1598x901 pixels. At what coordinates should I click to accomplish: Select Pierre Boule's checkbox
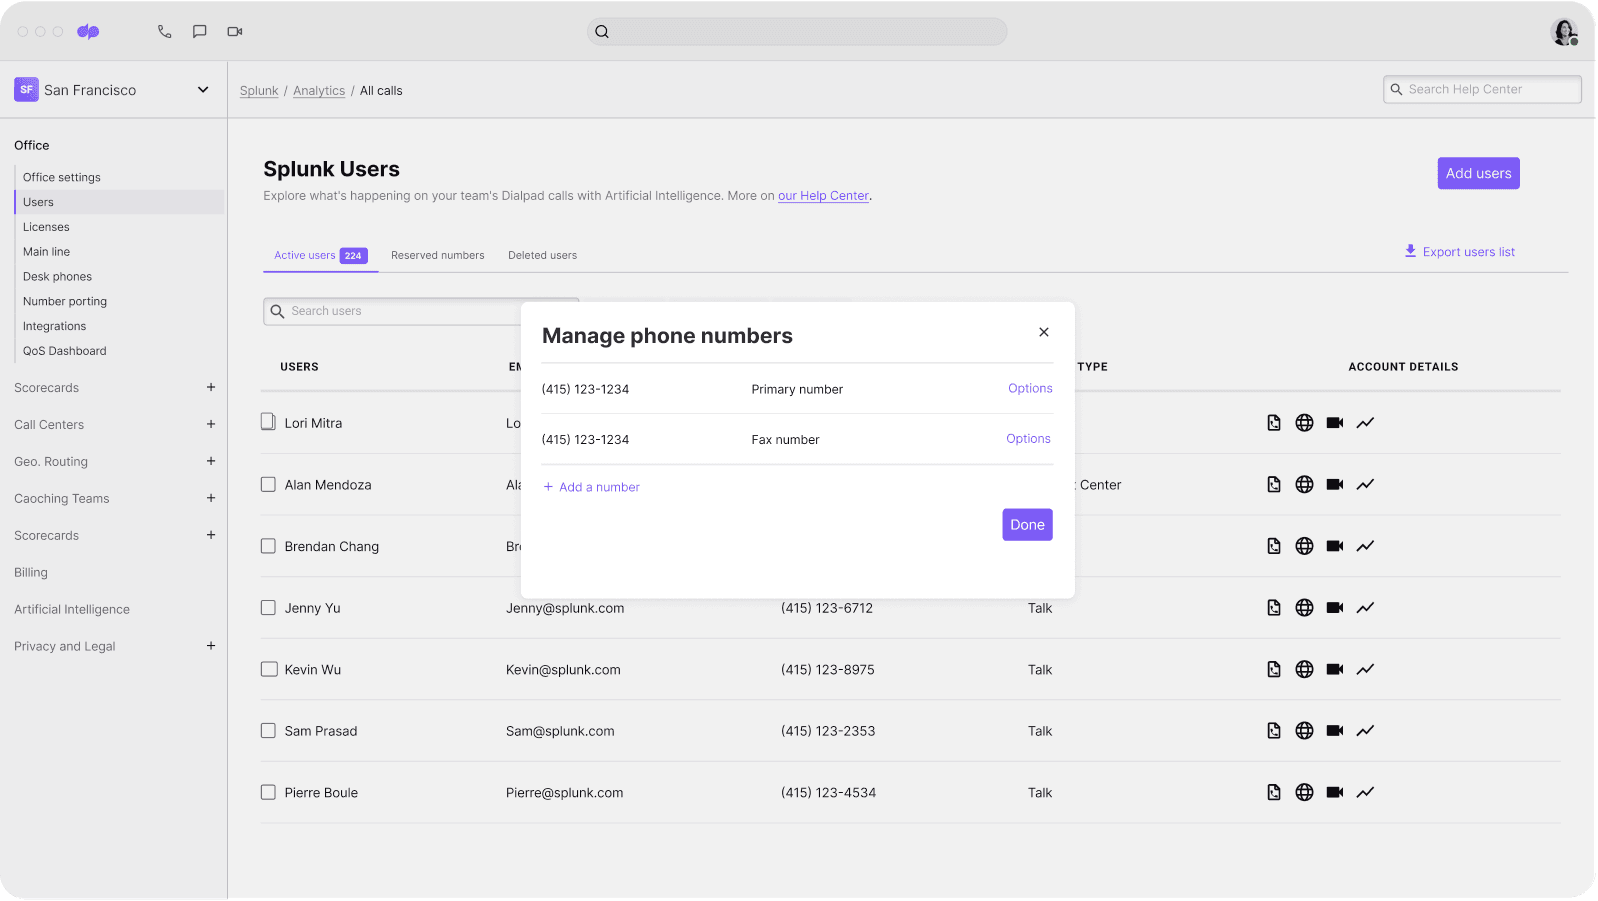pyautogui.click(x=268, y=792)
